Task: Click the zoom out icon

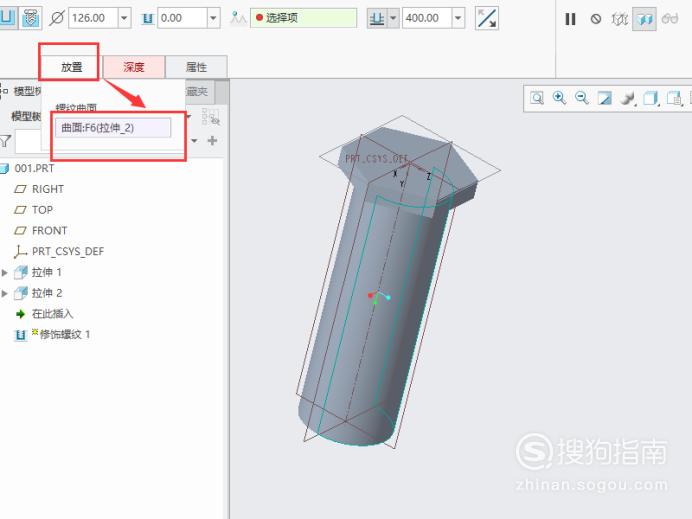Action: pos(582,98)
